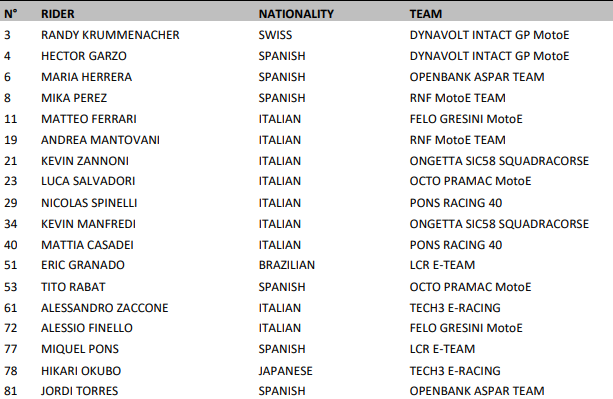Select MIKA PEREZ in rider list
This screenshot has height=399, width=613.
(x=74, y=98)
